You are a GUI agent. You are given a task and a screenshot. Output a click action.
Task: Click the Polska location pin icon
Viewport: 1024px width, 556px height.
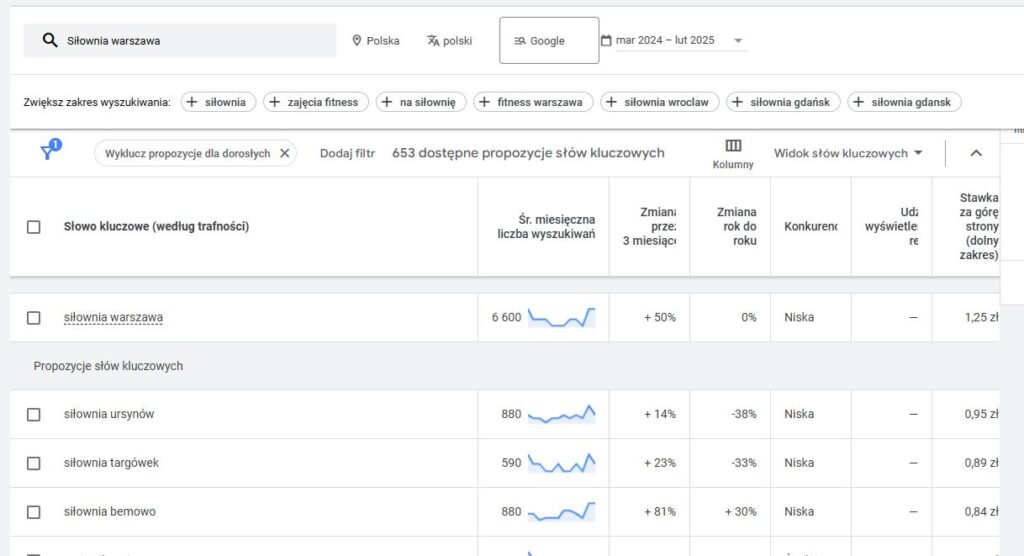coord(356,41)
